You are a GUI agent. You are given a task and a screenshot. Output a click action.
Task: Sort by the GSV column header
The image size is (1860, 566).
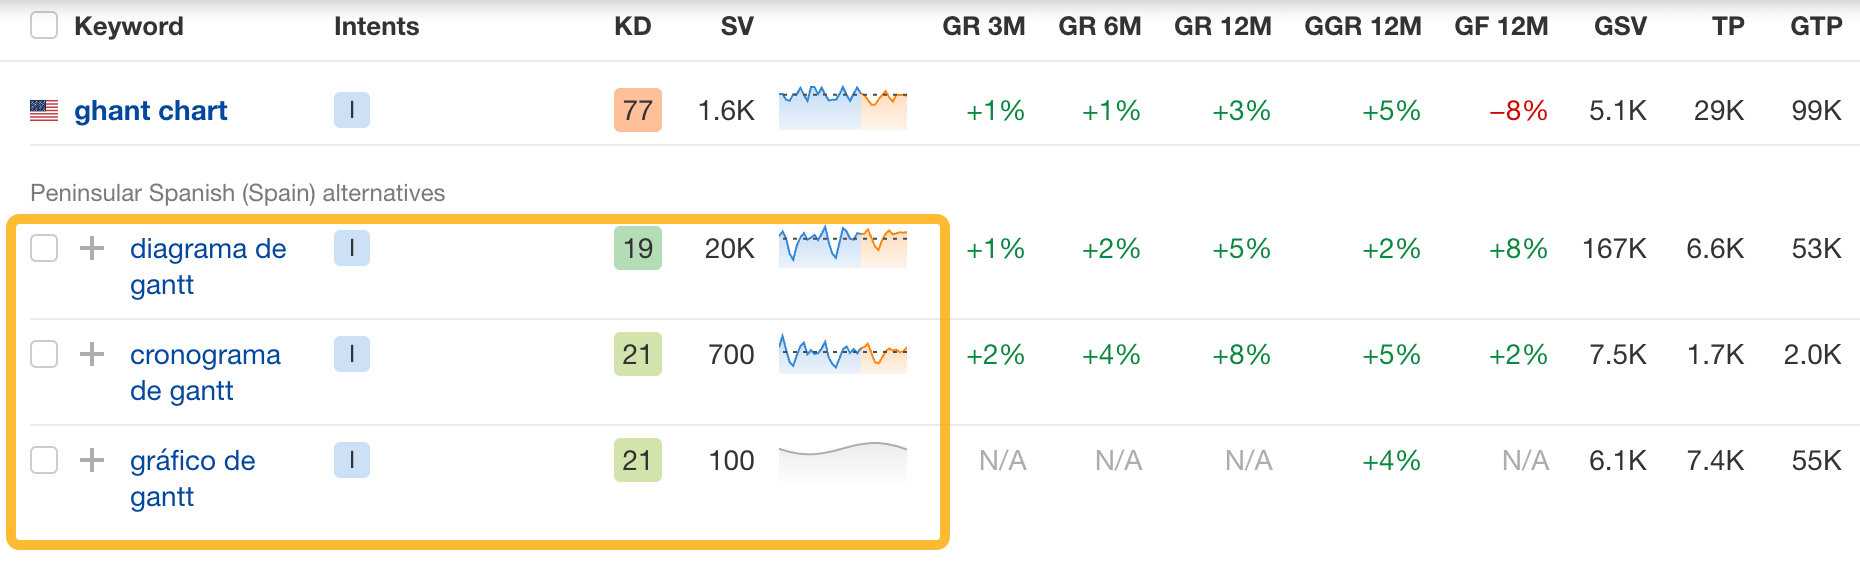click(1620, 26)
